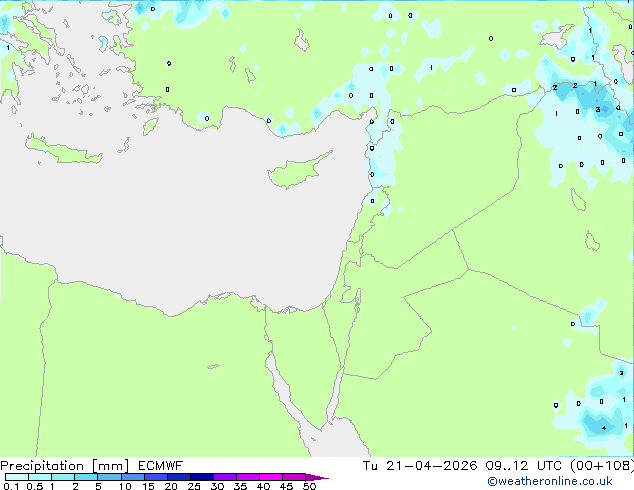Select legend swatch between 45 and 50

click(x=294, y=477)
